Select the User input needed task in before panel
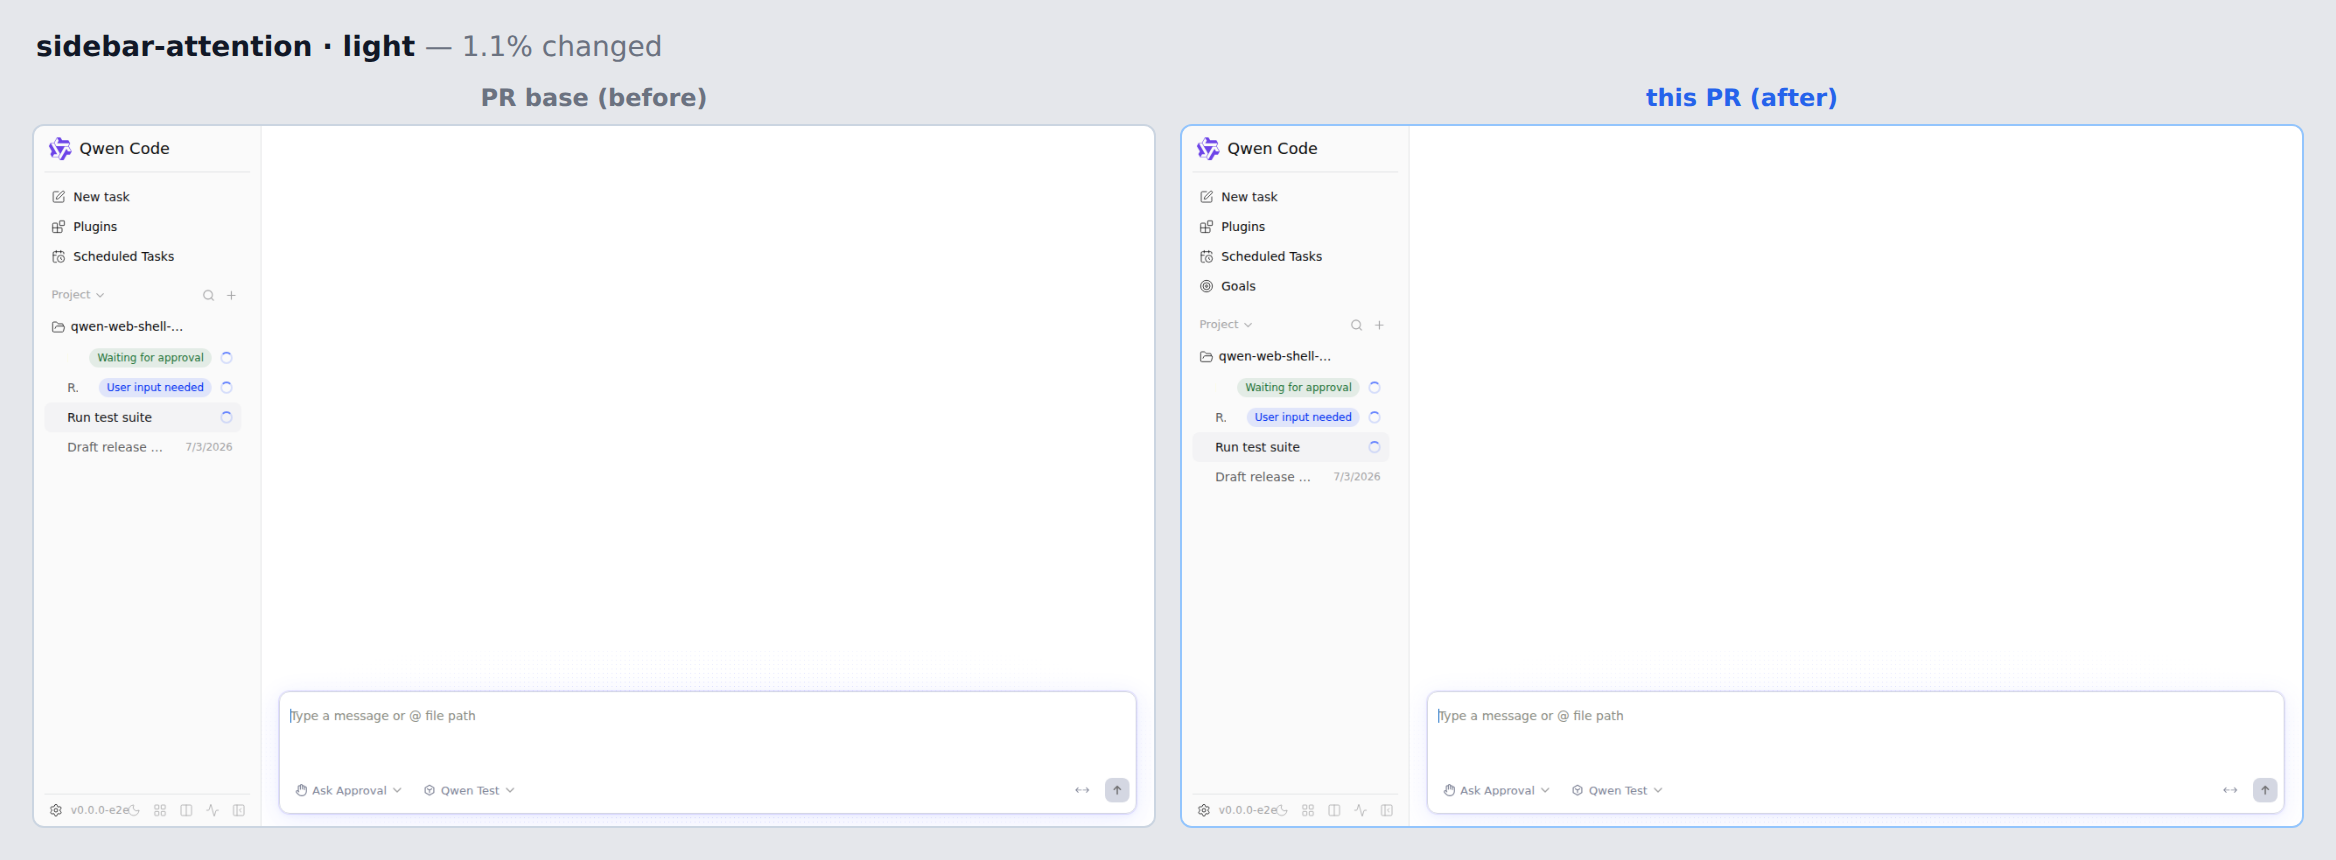2336x860 pixels. pos(143,388)
